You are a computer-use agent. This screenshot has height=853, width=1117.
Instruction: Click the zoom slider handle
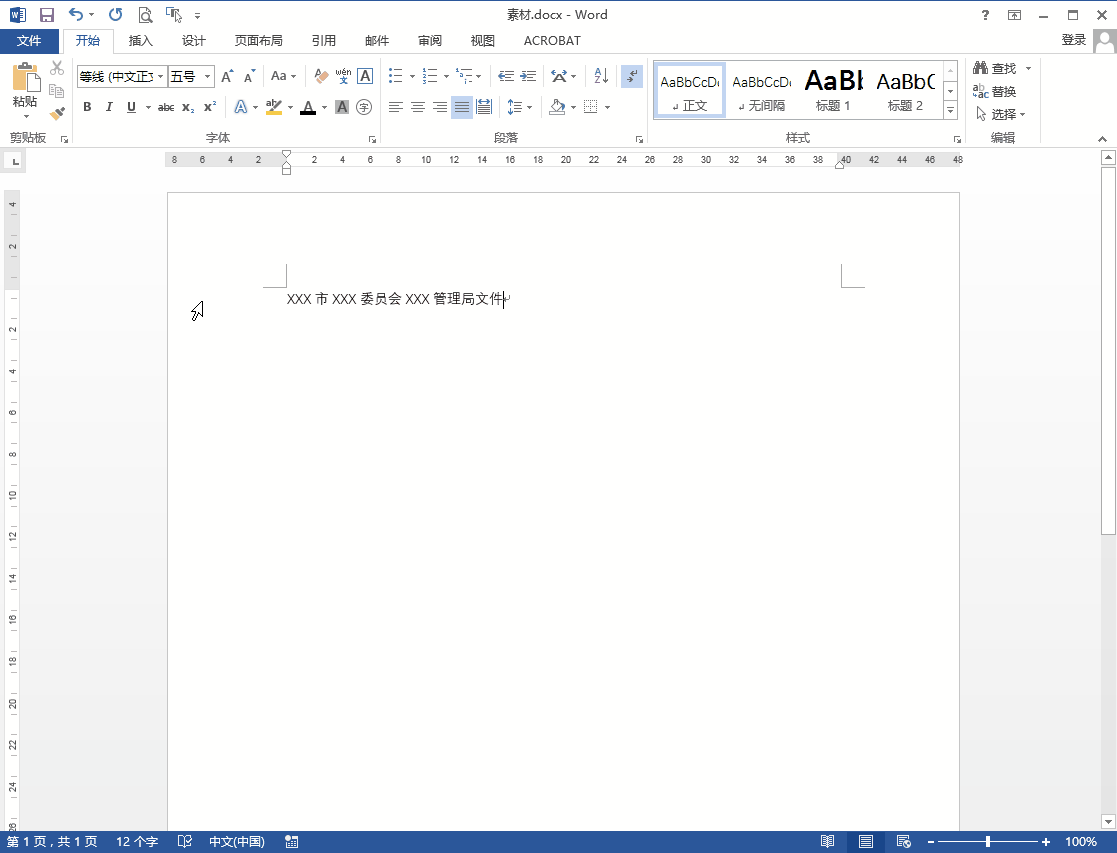(x=988, y=842)
